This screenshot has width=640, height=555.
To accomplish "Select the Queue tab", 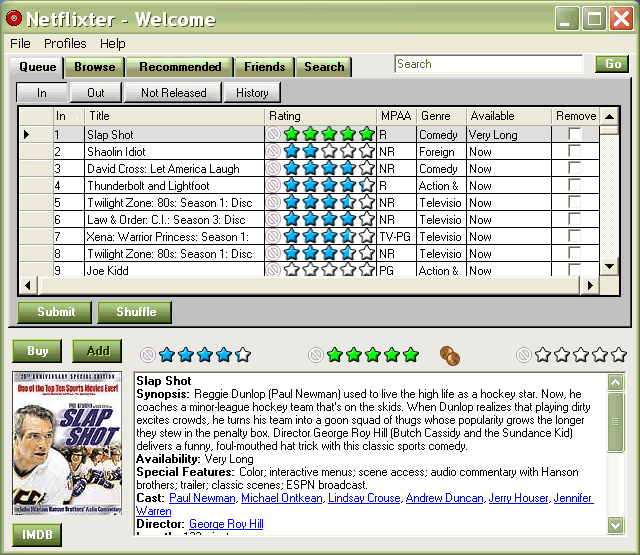I will tap(37, 67).
